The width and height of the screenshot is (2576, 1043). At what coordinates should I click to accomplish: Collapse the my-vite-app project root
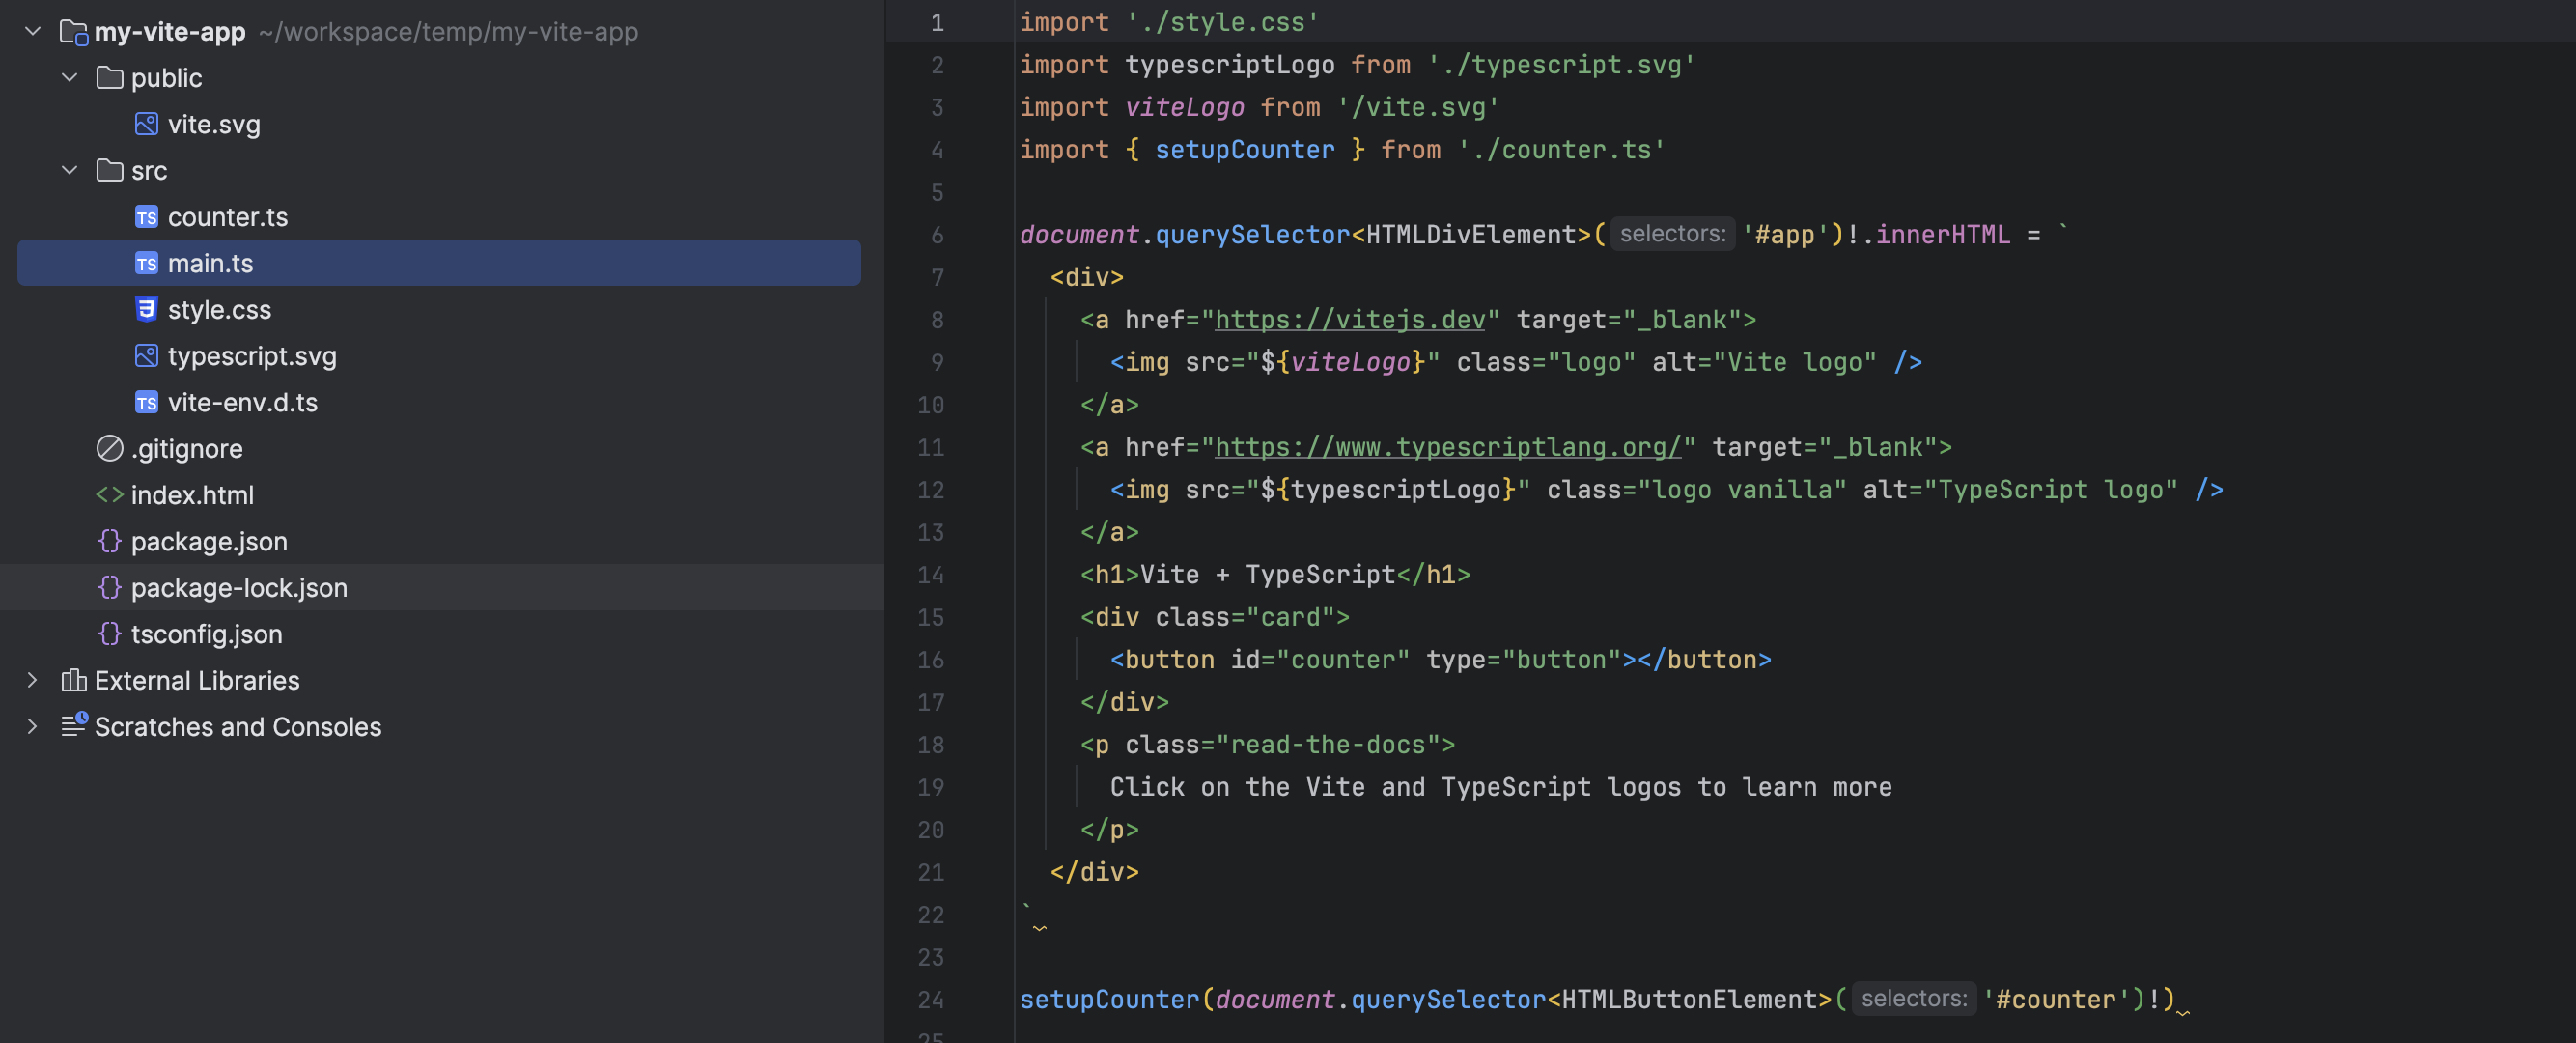[32, 31]
